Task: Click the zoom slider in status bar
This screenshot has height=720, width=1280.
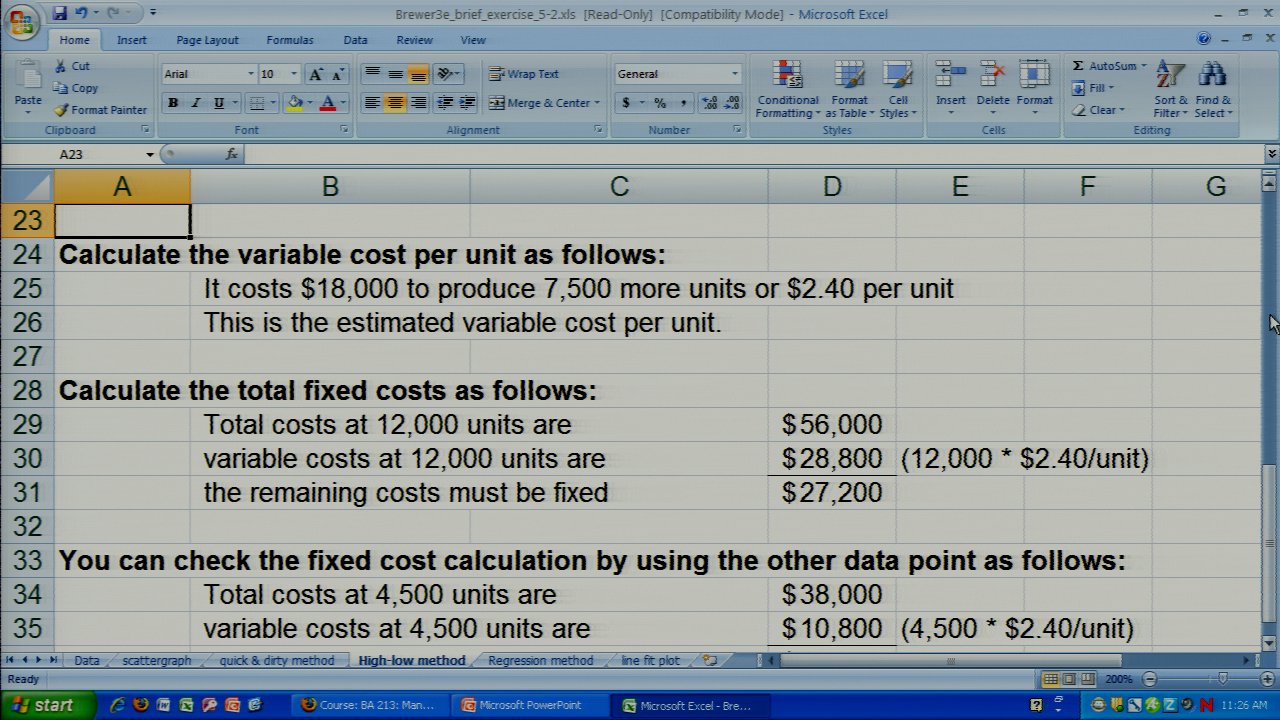Action: pyautogui.click(x=1222, y=679)
